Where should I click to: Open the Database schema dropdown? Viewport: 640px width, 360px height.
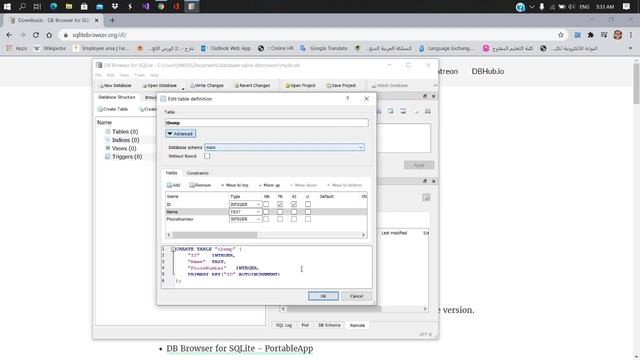tap(284, 147)
